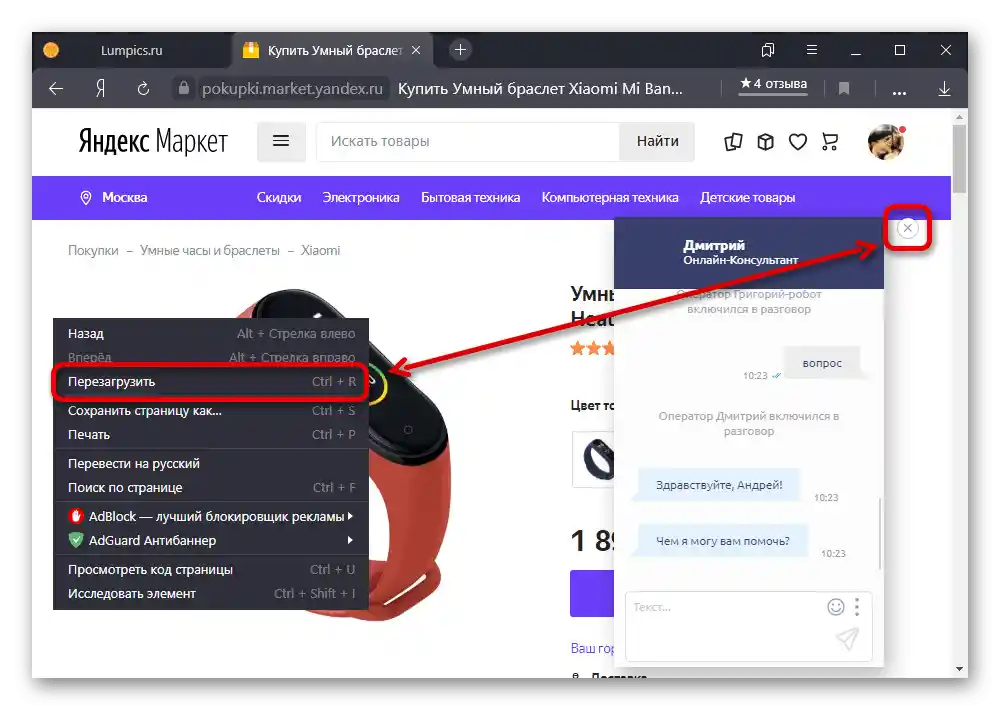Viewport: 1000px width, 710px height.
Task: Click the Яндекс Маркет logo
Action: (153, 141)
